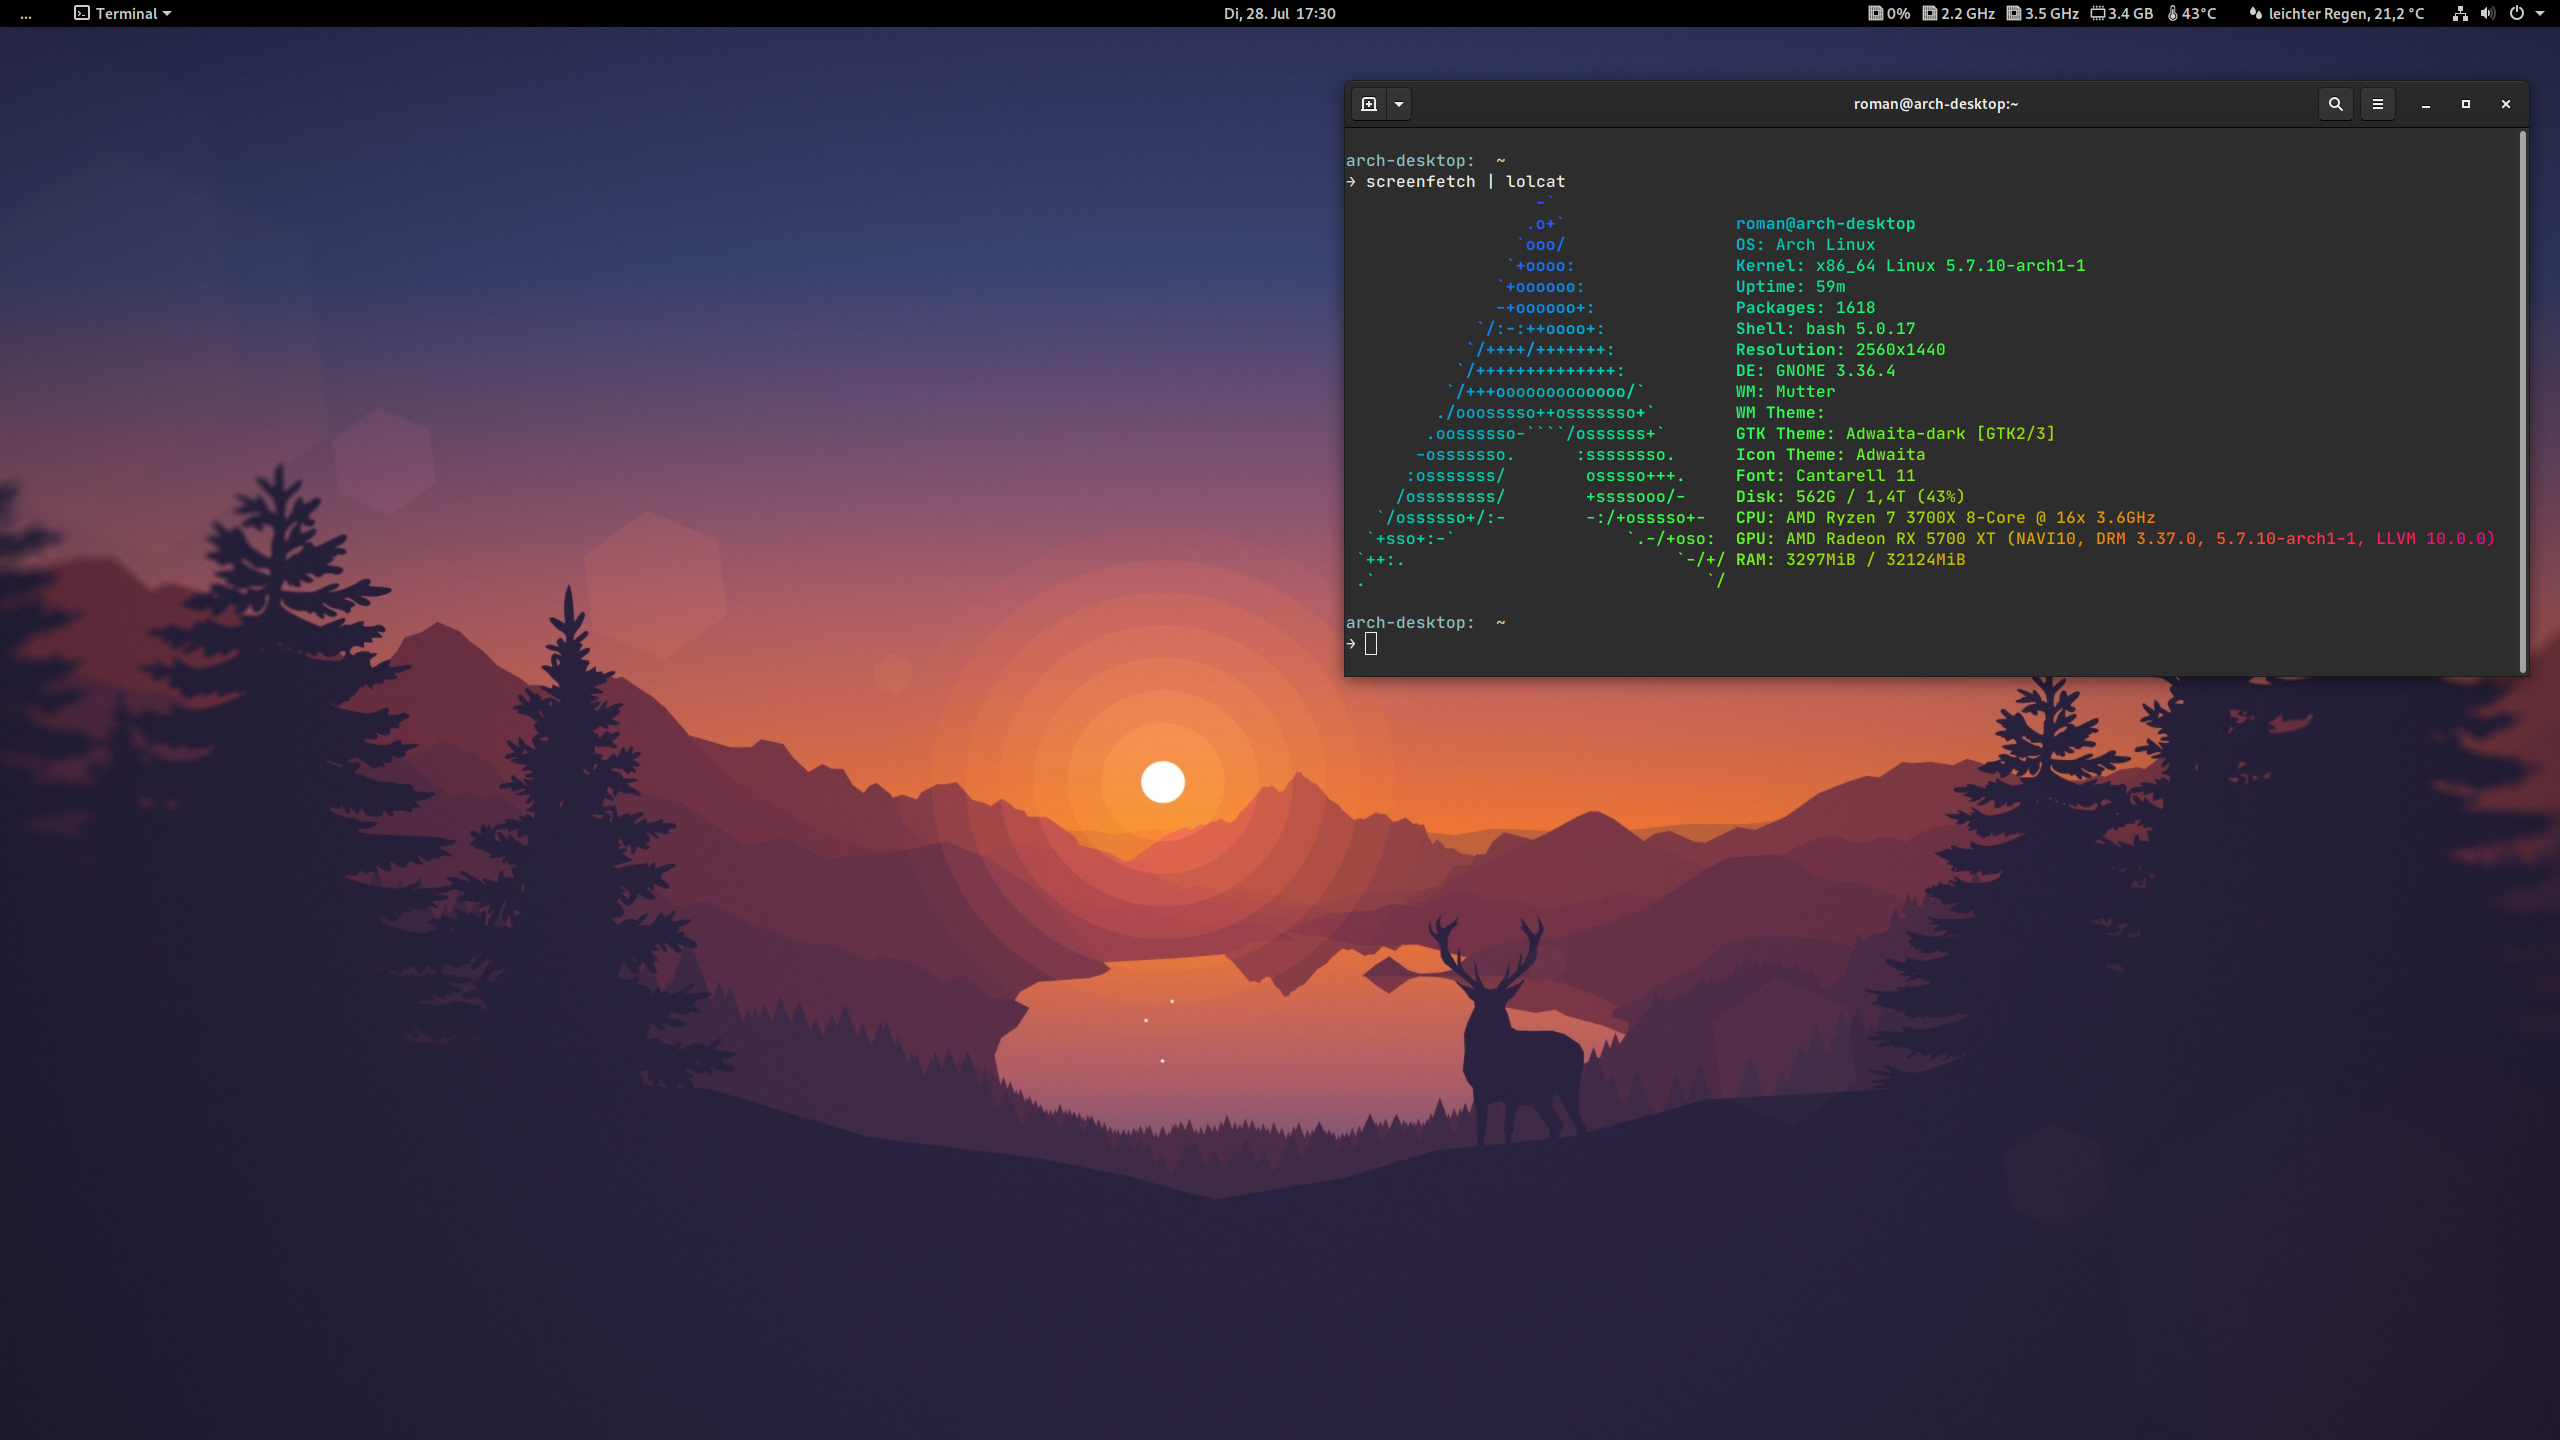Open the terminal hamburger menu
The width and height of the screenshot is (2560, 1440).
point(2378,104)
